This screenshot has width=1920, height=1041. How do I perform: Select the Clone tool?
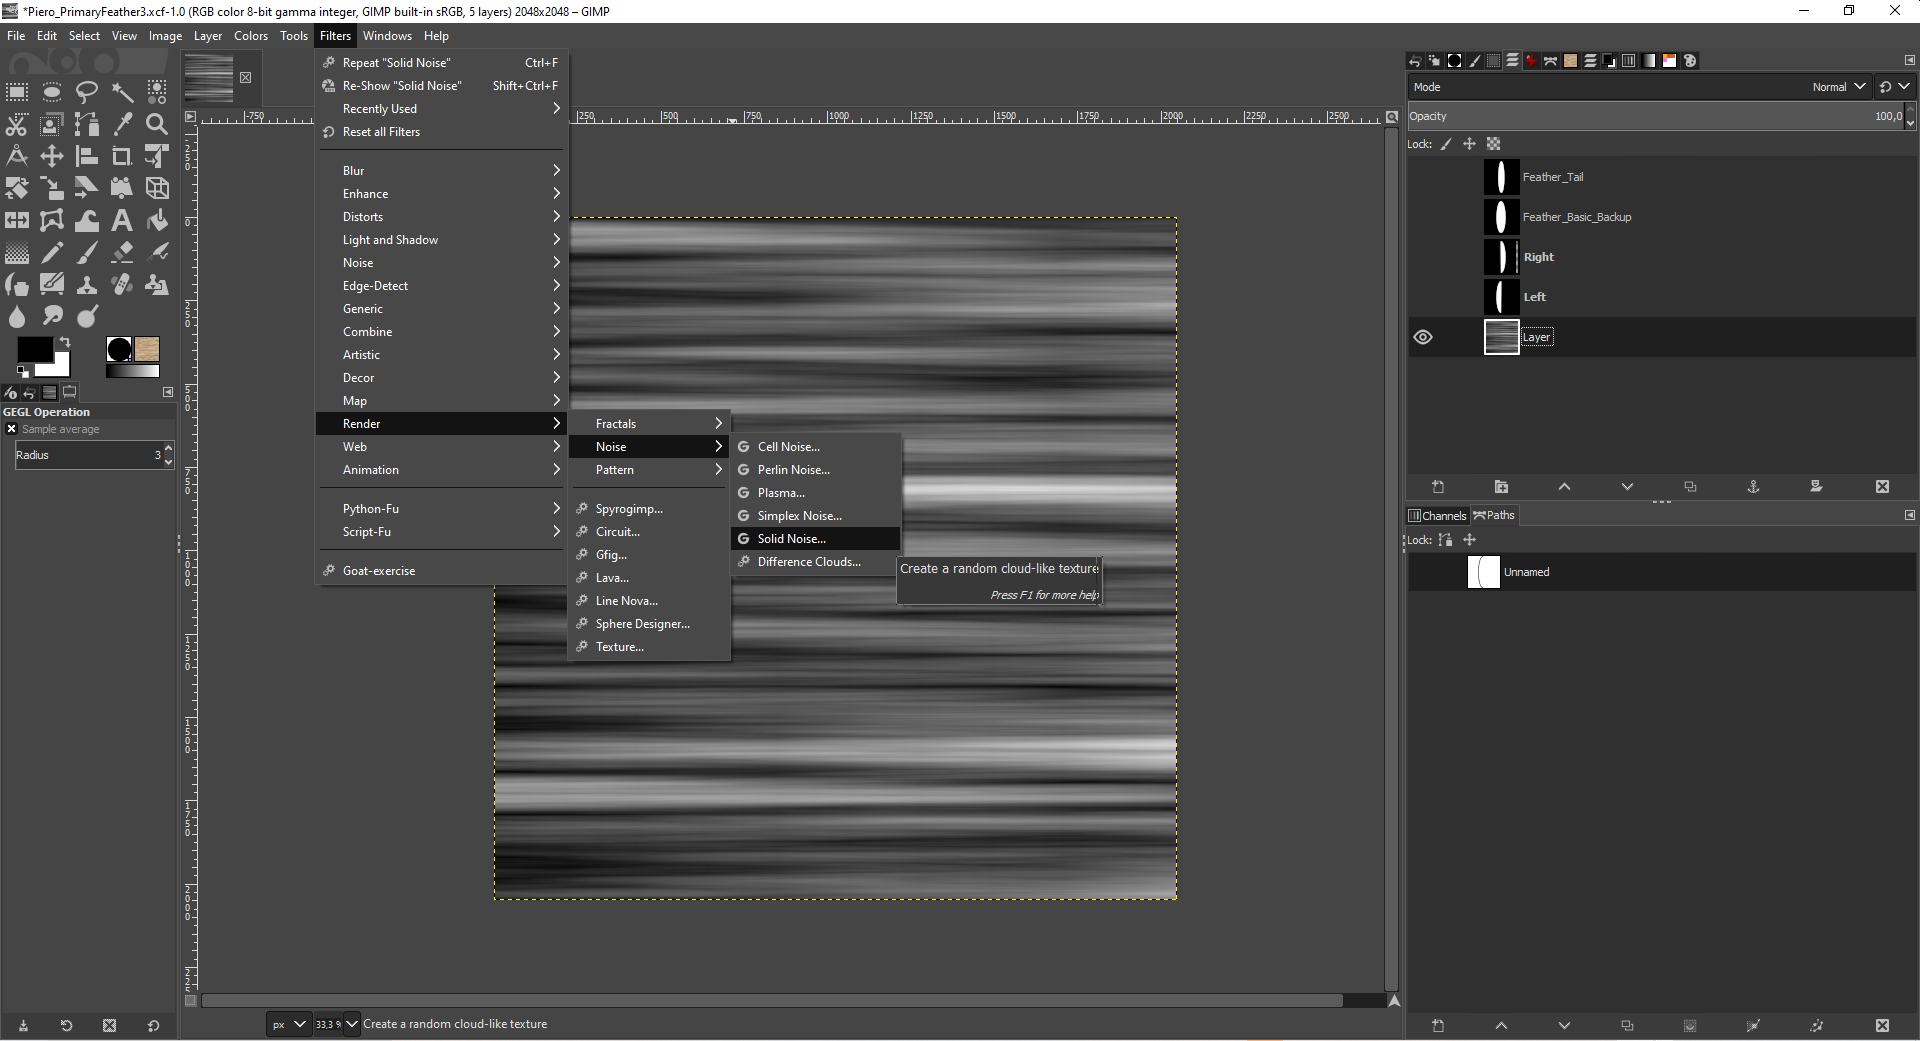tap(86, 285)
